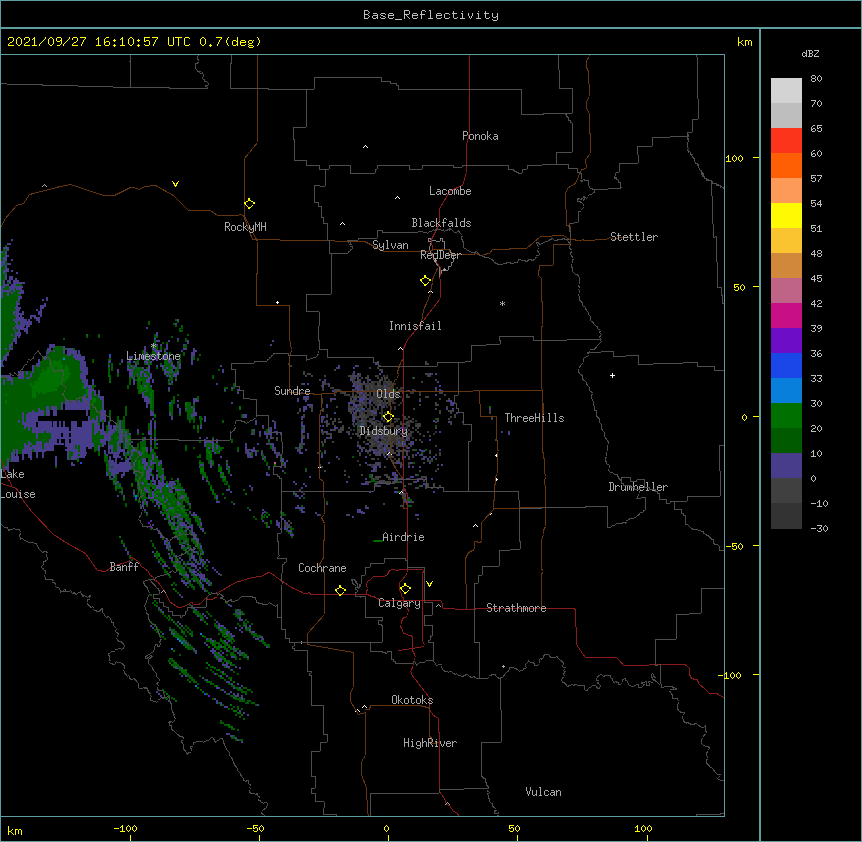
Task: Click the yellow V marker northwest of RockyMH
Action: click(175, 184)
